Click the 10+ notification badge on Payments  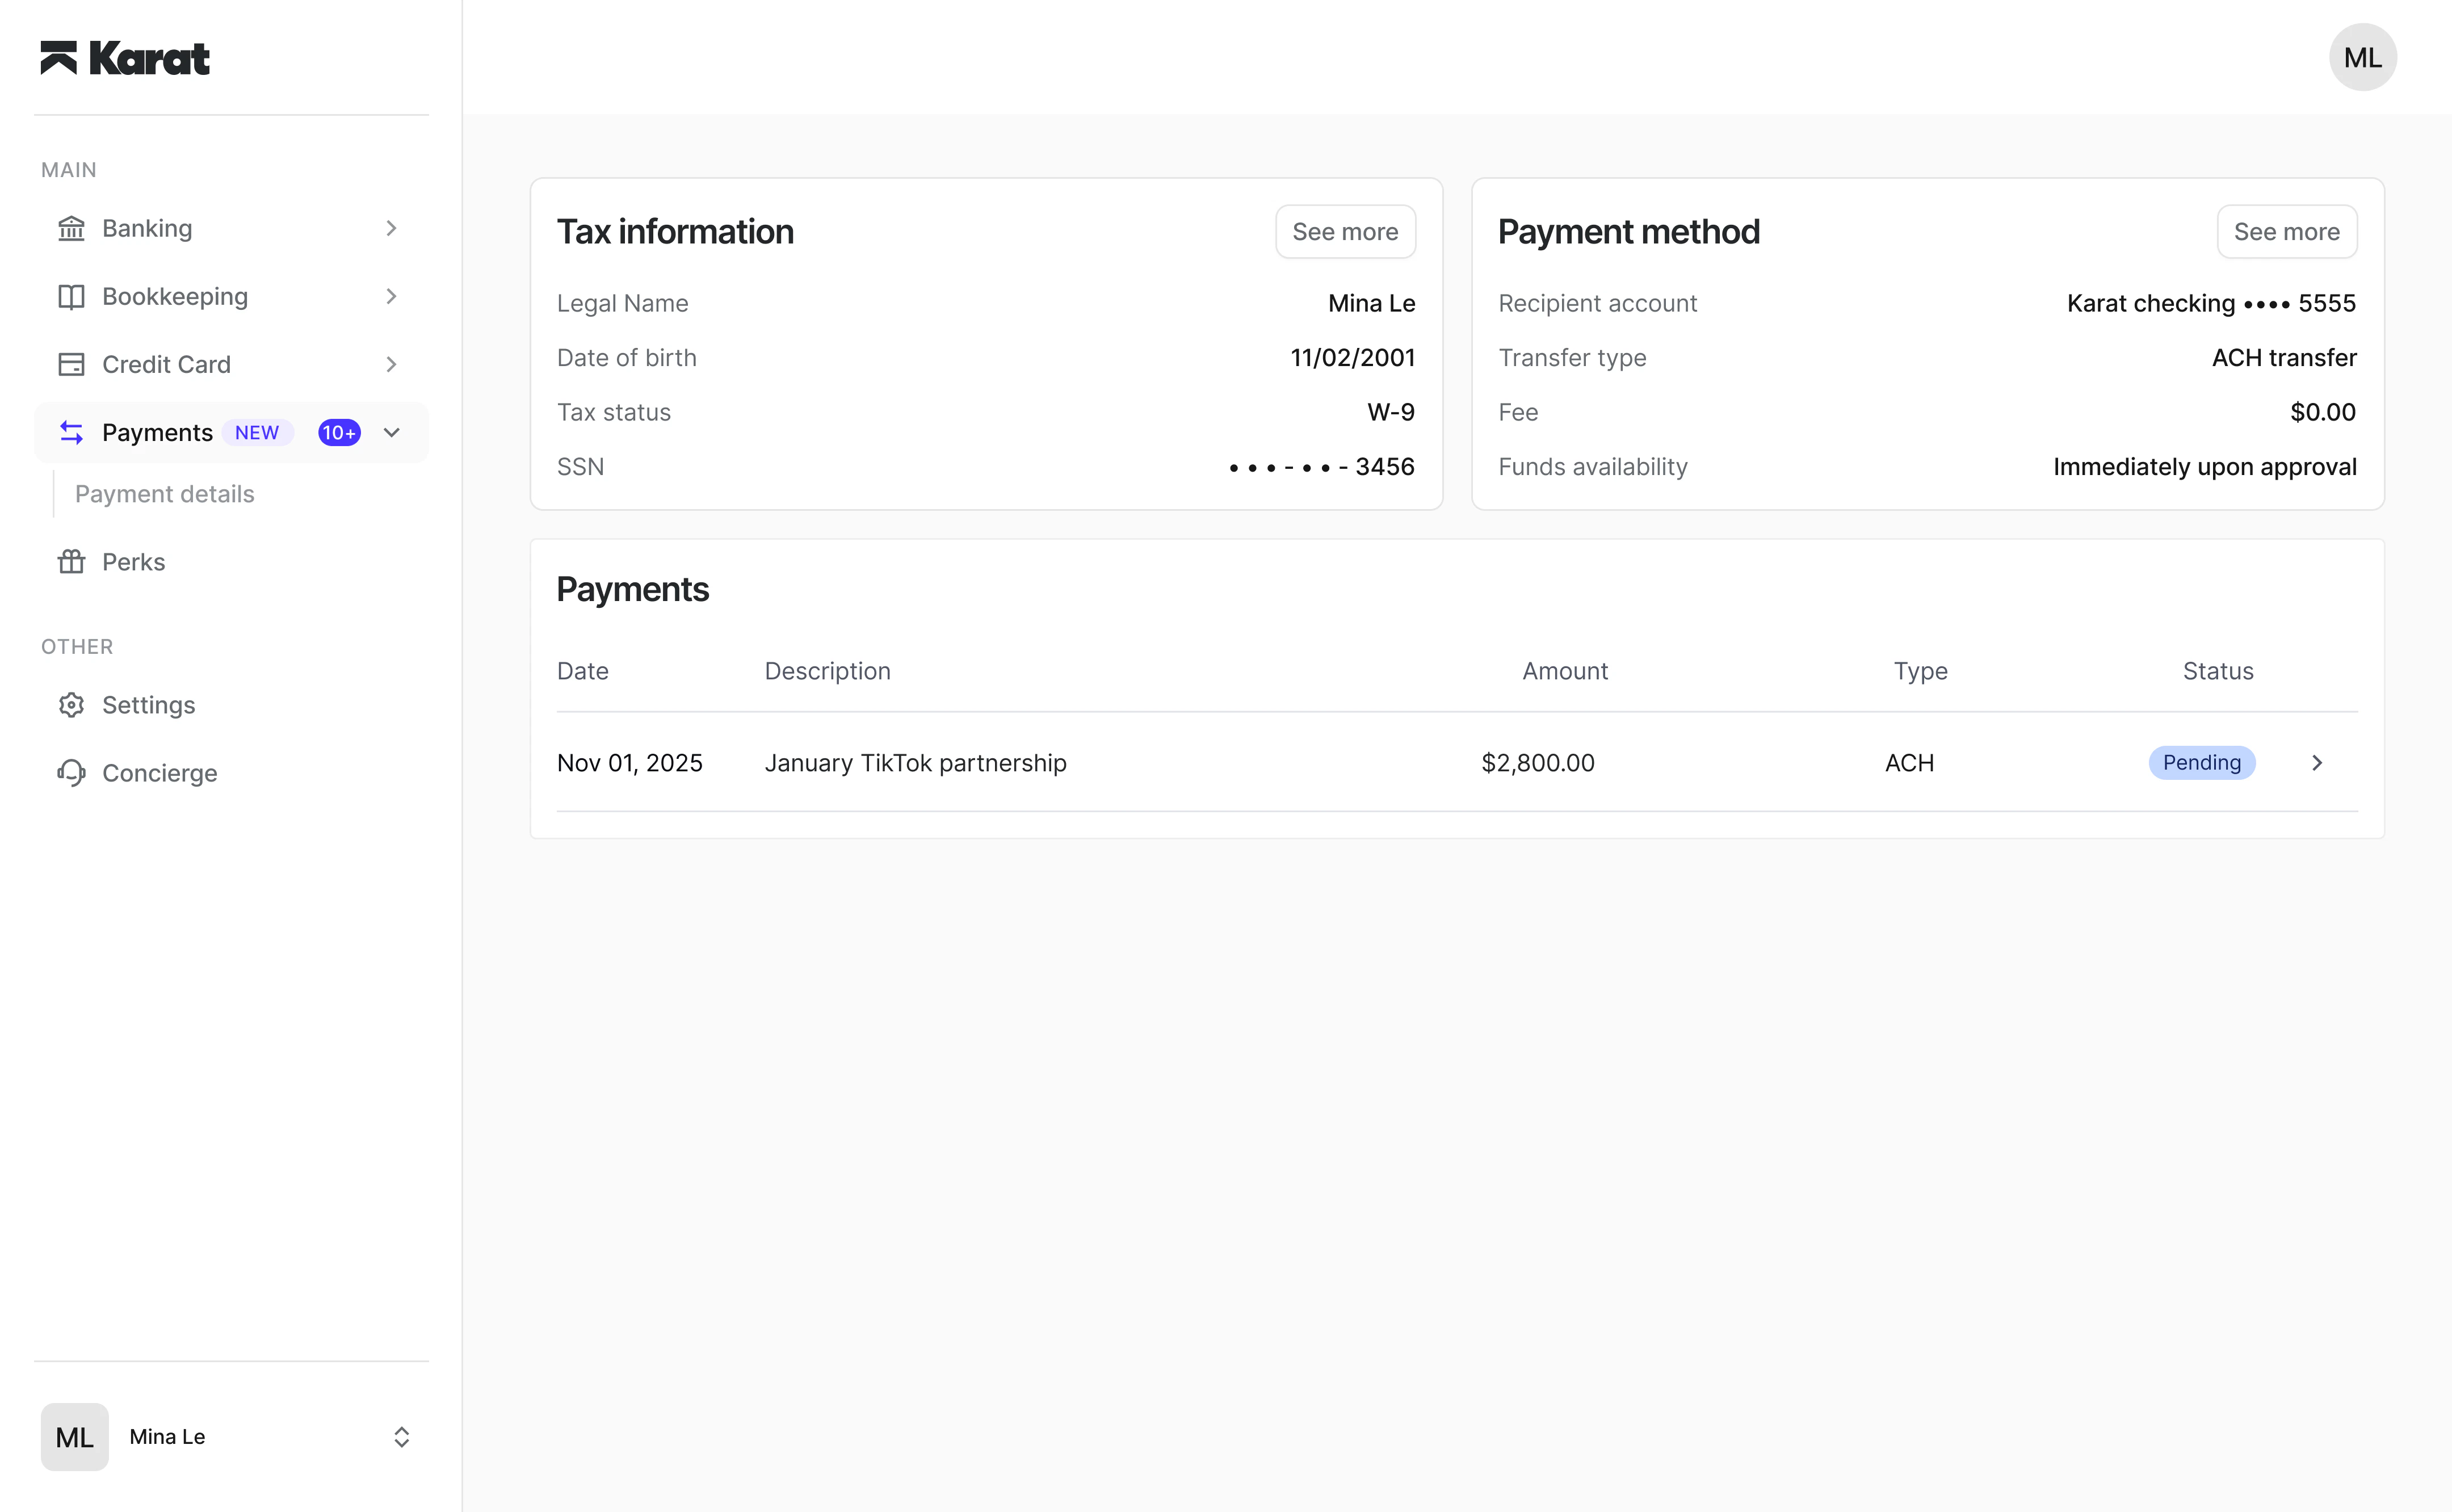[x=338, y=432]
